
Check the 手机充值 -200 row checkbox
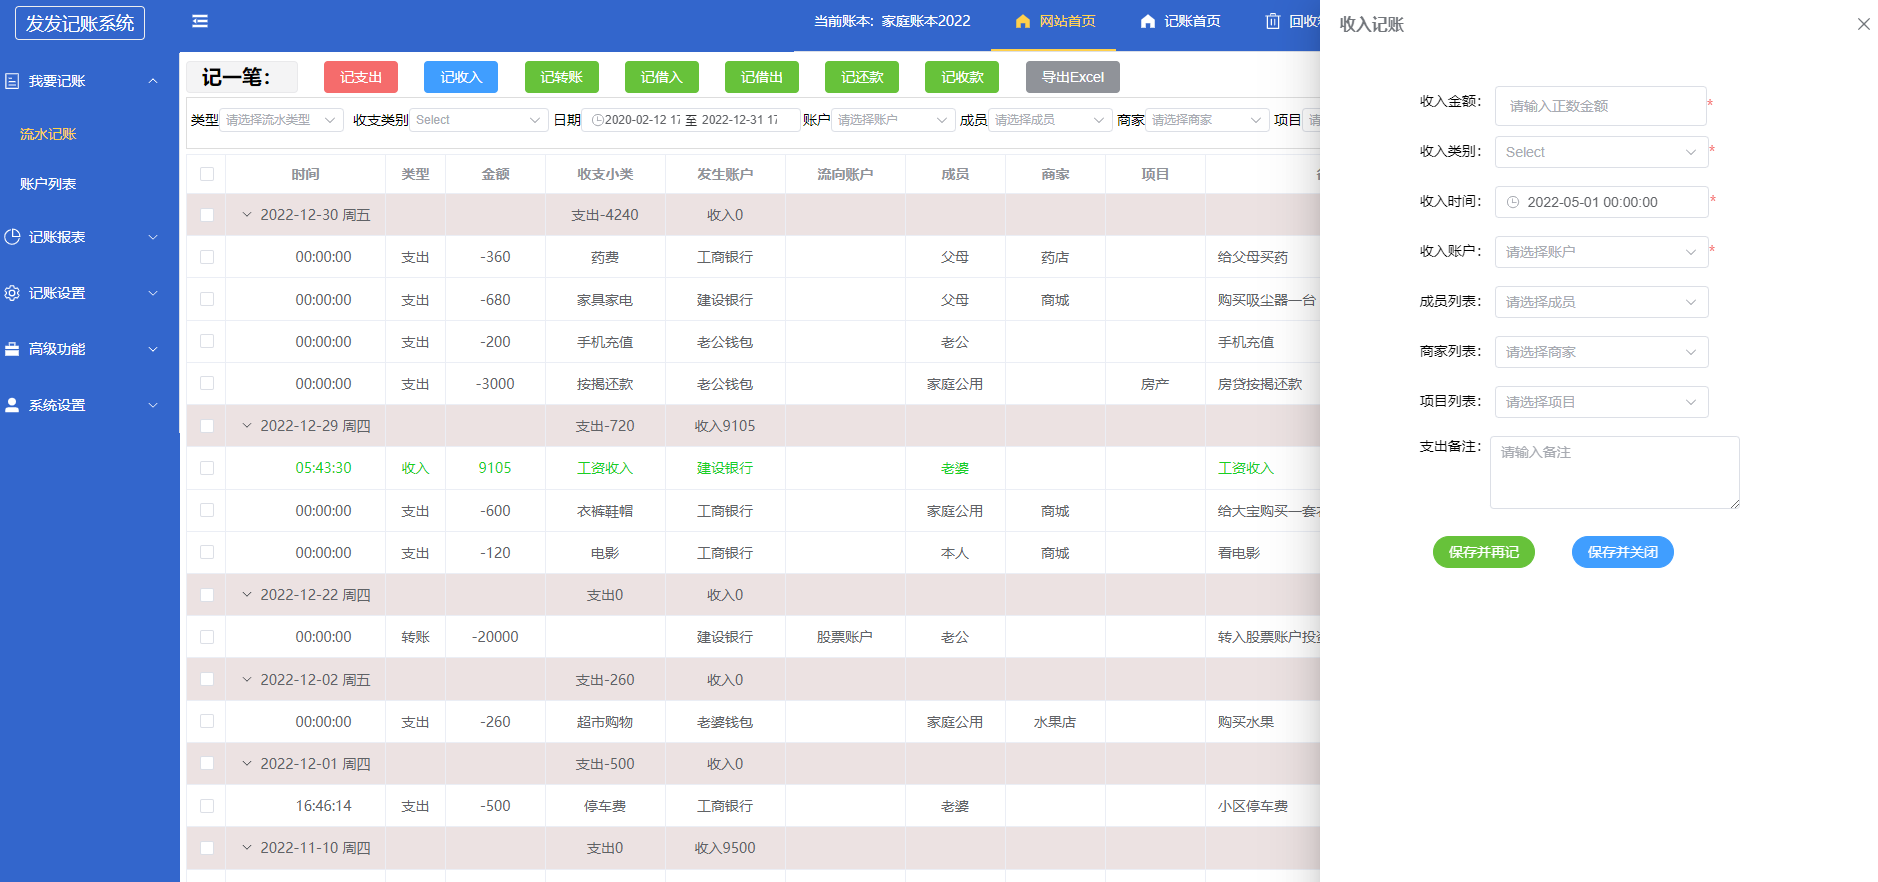click(x=207, y=341)
